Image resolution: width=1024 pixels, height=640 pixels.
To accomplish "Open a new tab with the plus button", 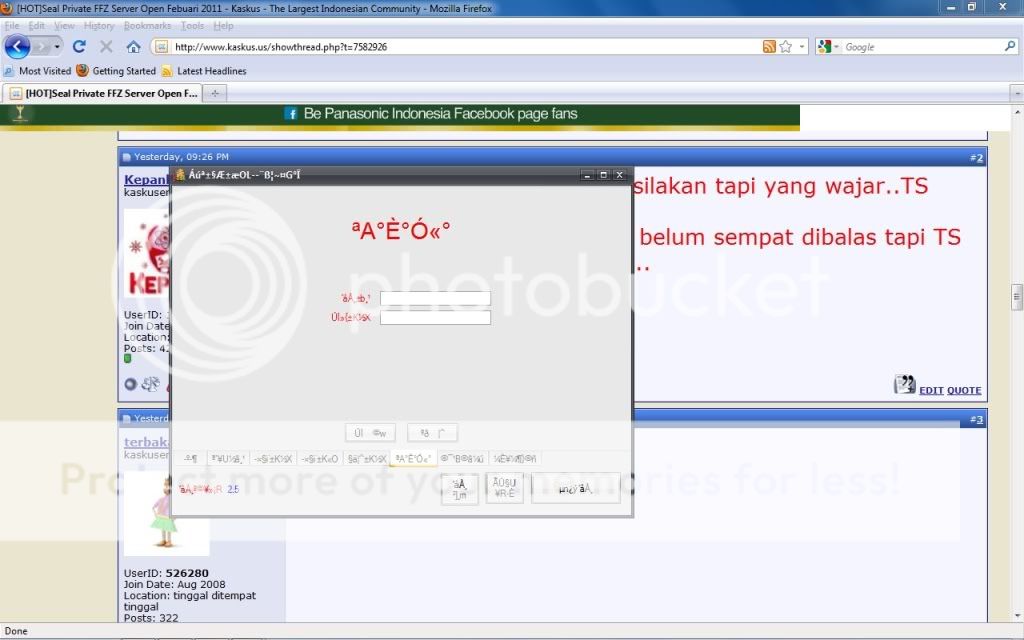I will tap(215, 93).
